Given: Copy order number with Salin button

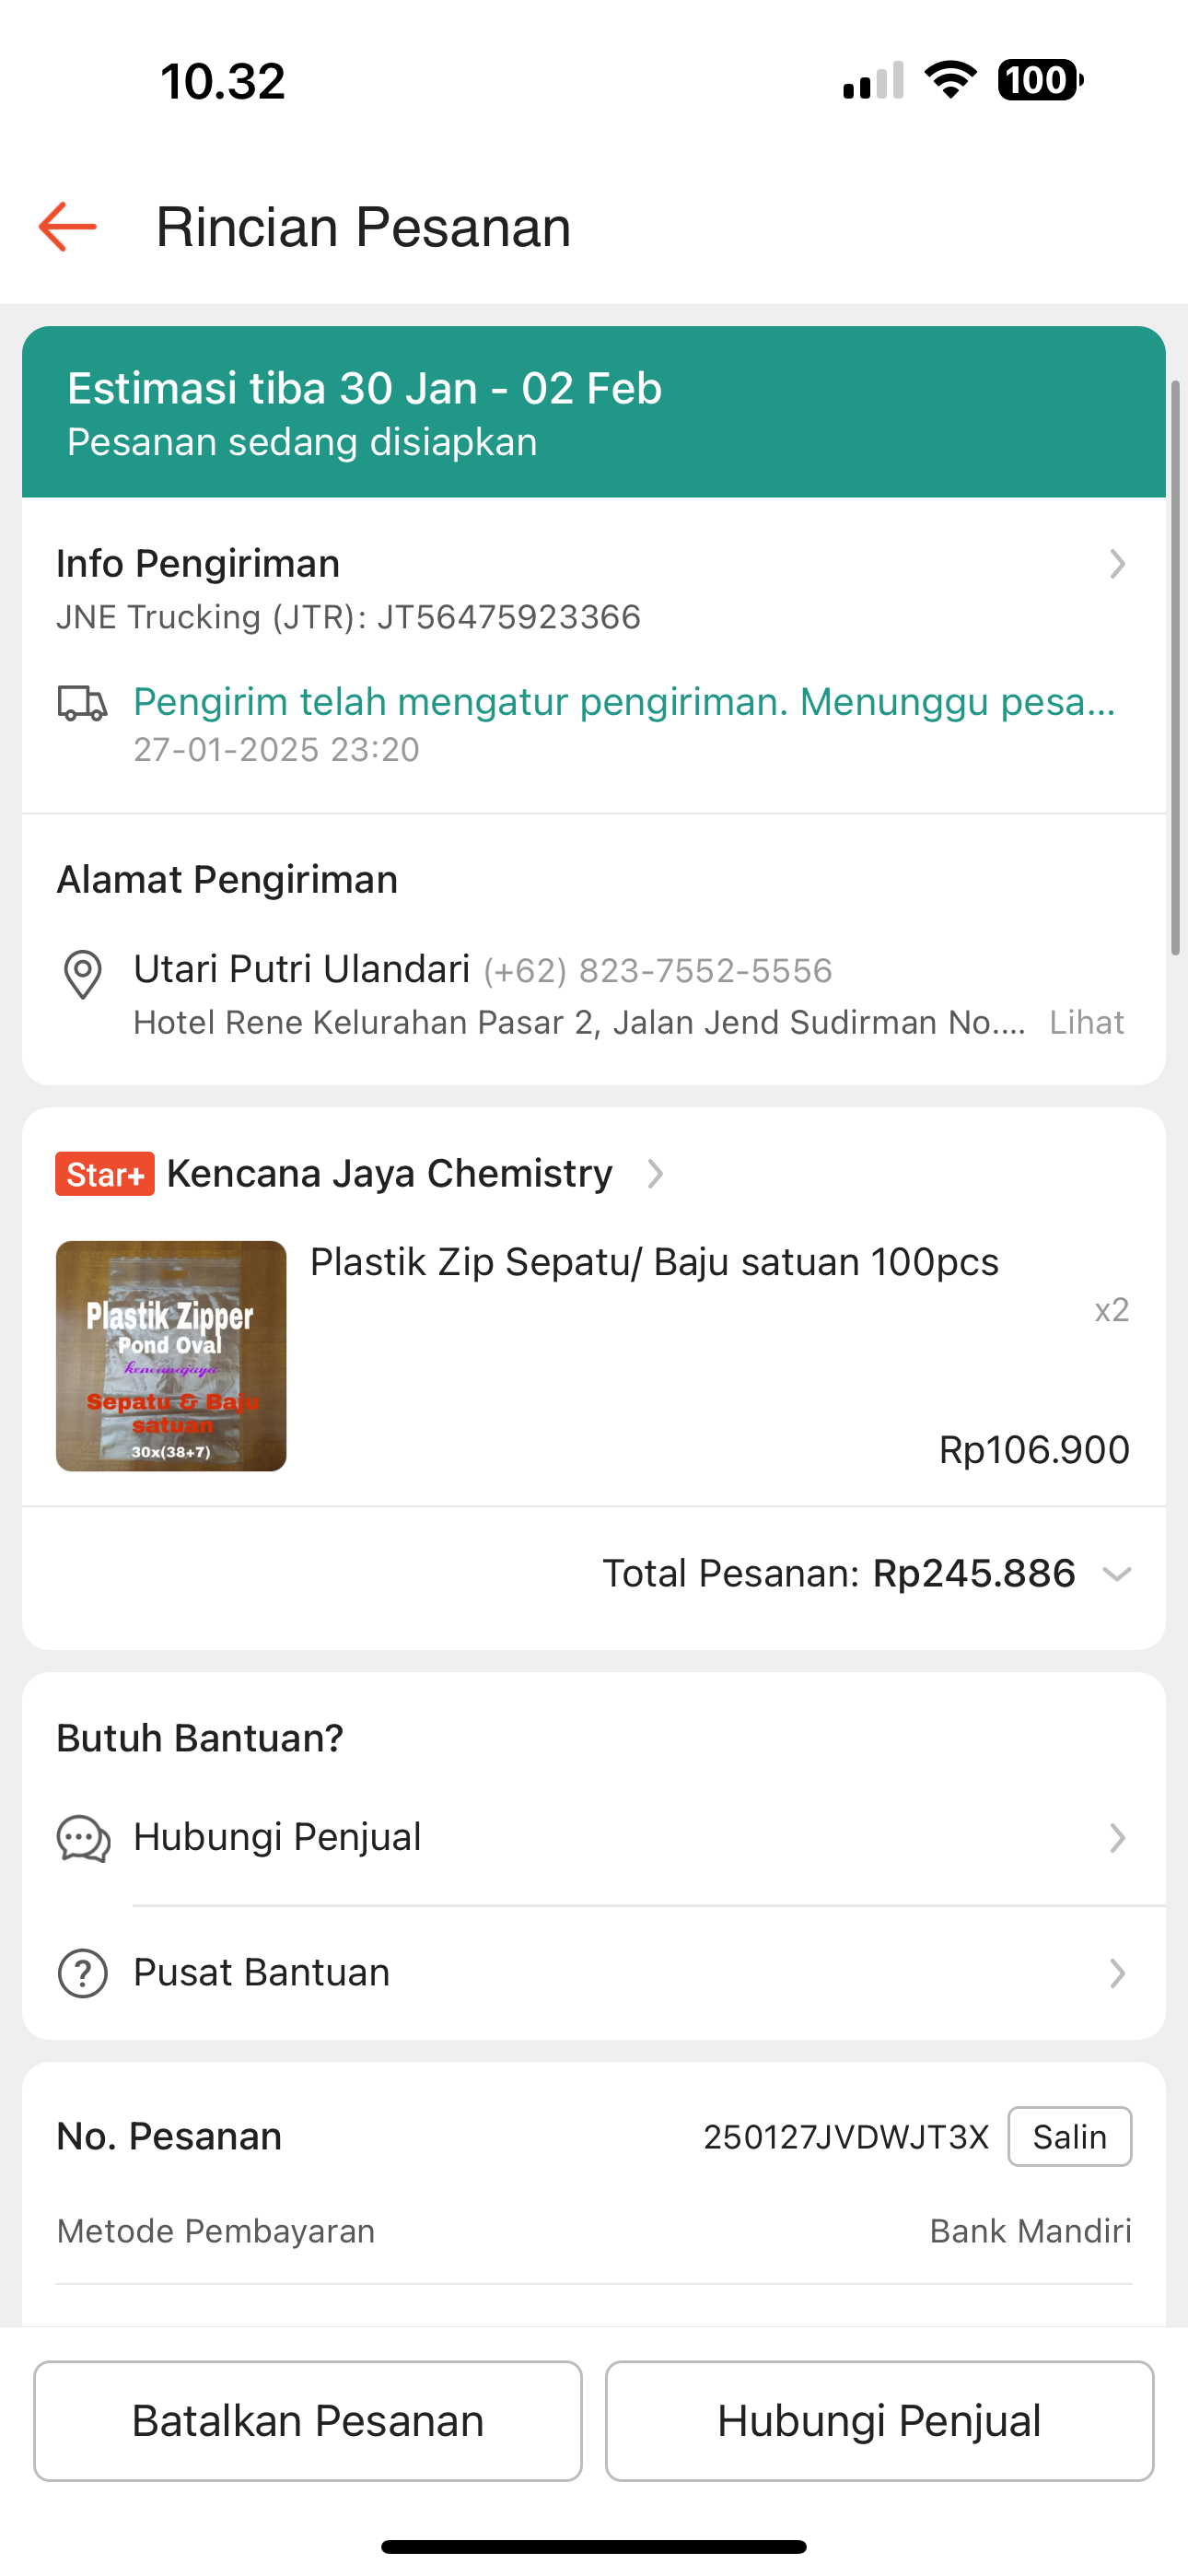Looking at the screenshot, I should 1069,2137.
